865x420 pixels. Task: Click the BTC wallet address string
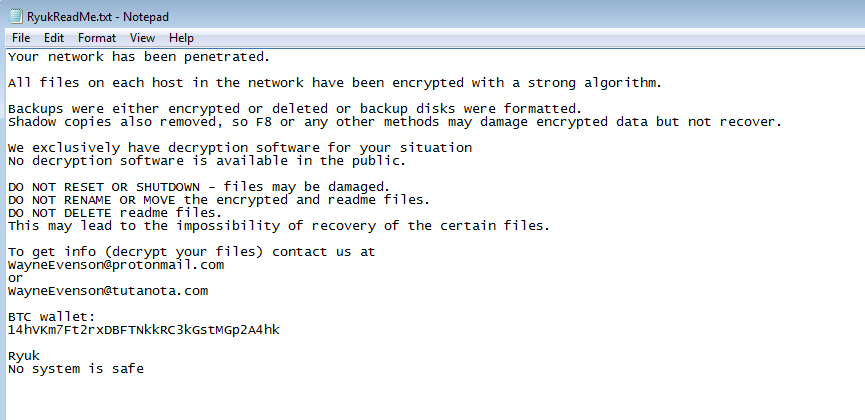pyautogui.click(x=143, y=329)
